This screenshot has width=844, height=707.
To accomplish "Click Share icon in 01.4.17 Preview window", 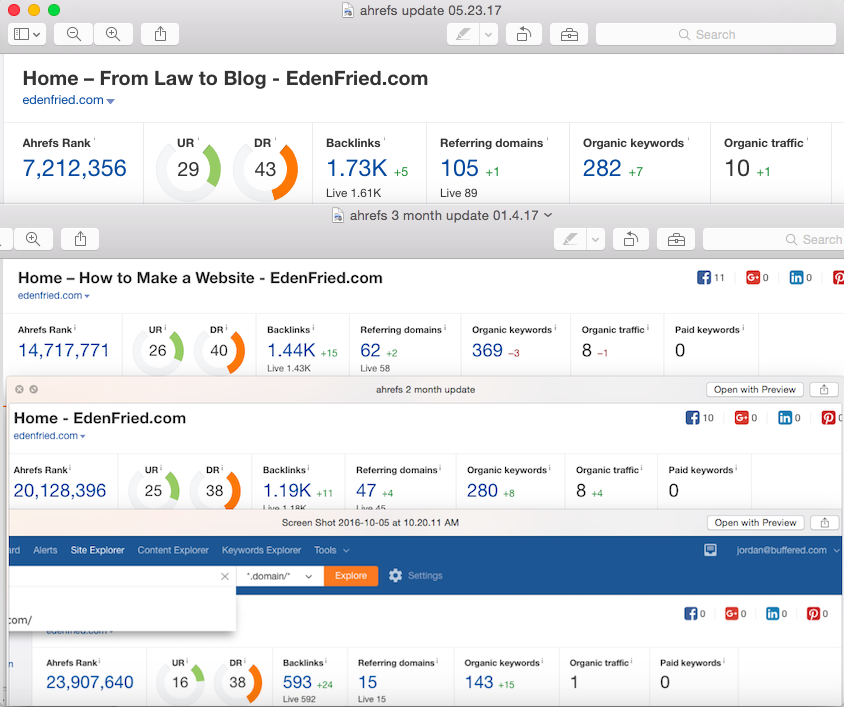I will coord(80,239).
